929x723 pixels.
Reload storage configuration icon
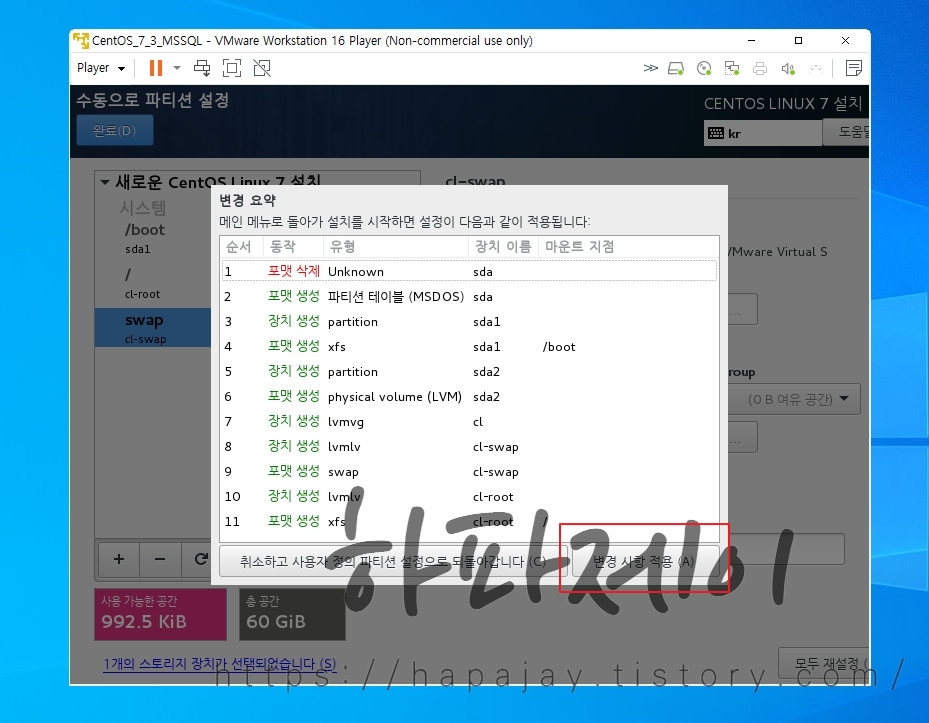pyautogui.click(x=200, y=559)
